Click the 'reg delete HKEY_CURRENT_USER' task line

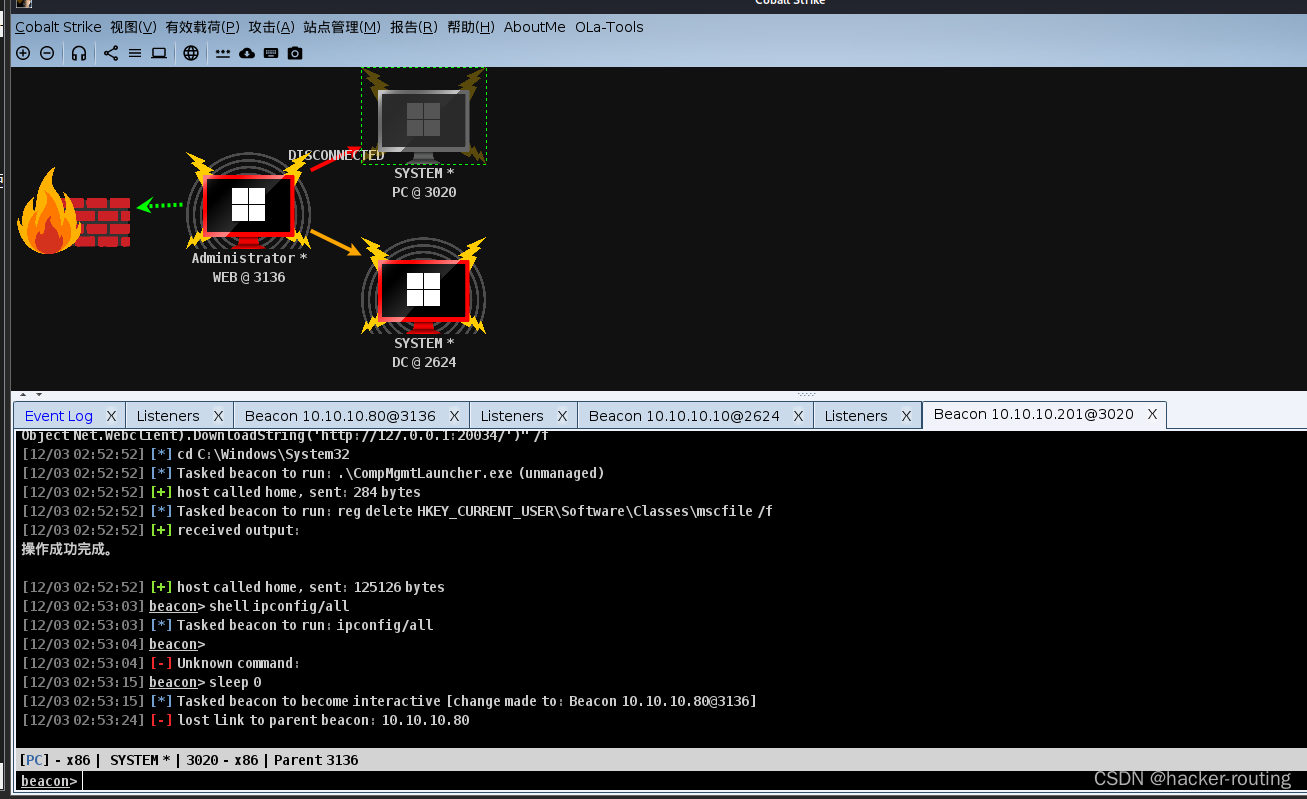click(397, 511)
